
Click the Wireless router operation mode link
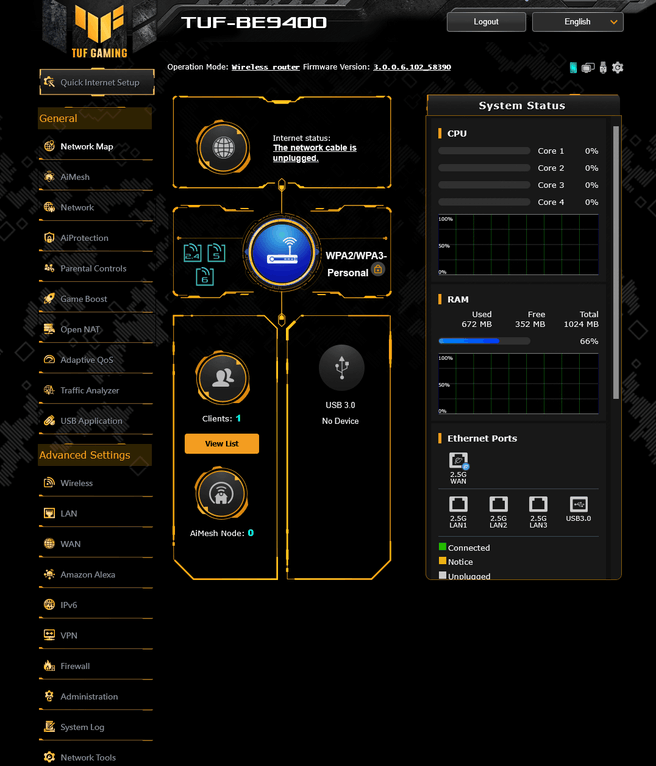coord(265,67)
